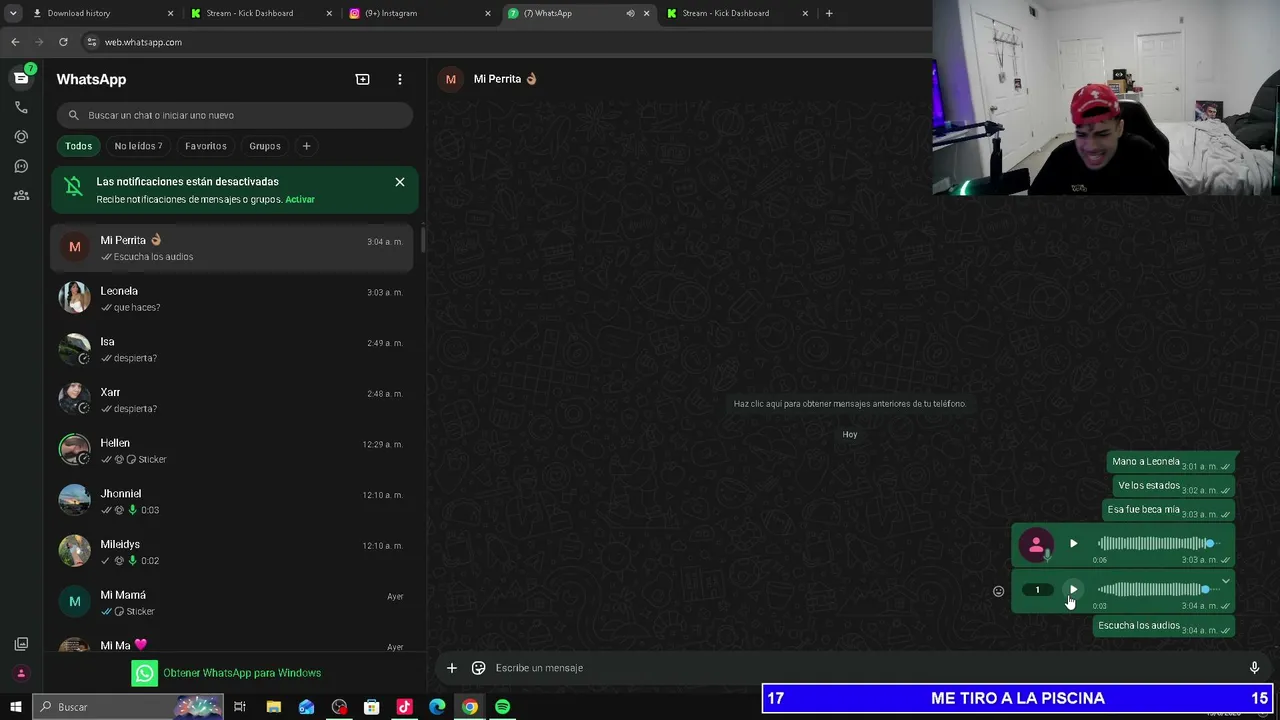The width and height of the screenshot is (1280, 720).
Task: Click Hellen's profile picture
Action: pos(74,450)
